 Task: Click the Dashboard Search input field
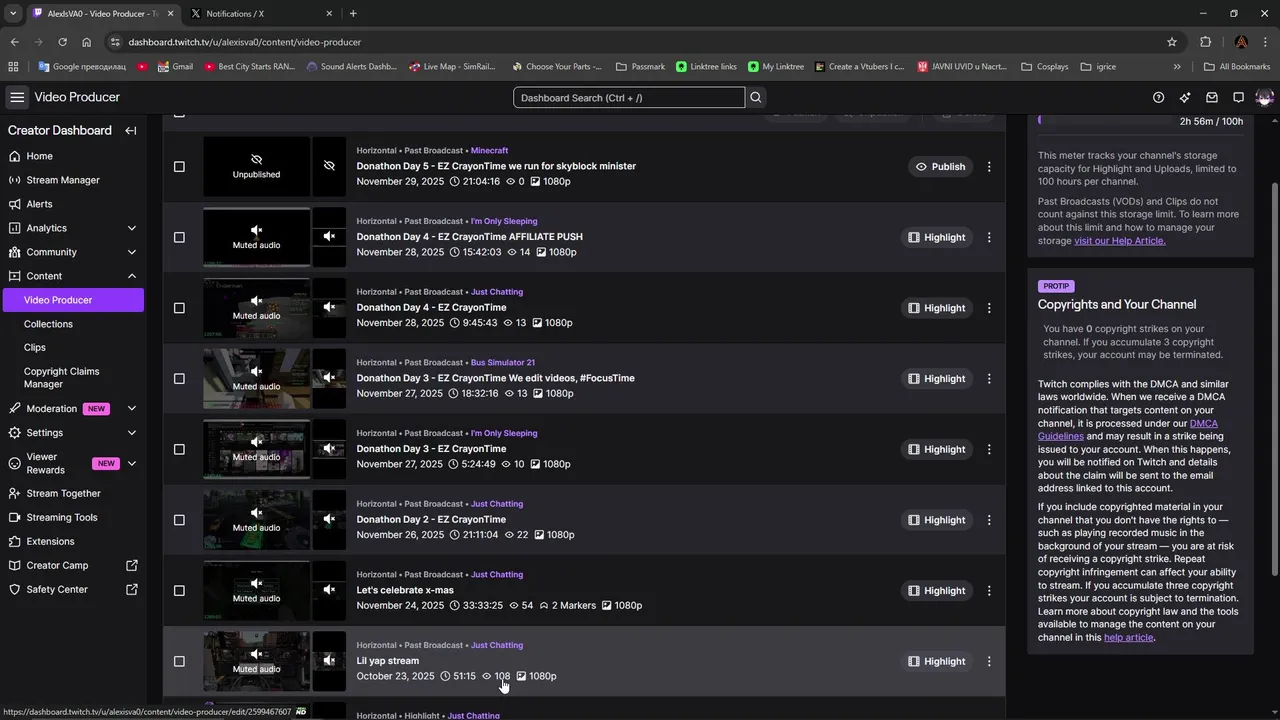pos(629,97)
